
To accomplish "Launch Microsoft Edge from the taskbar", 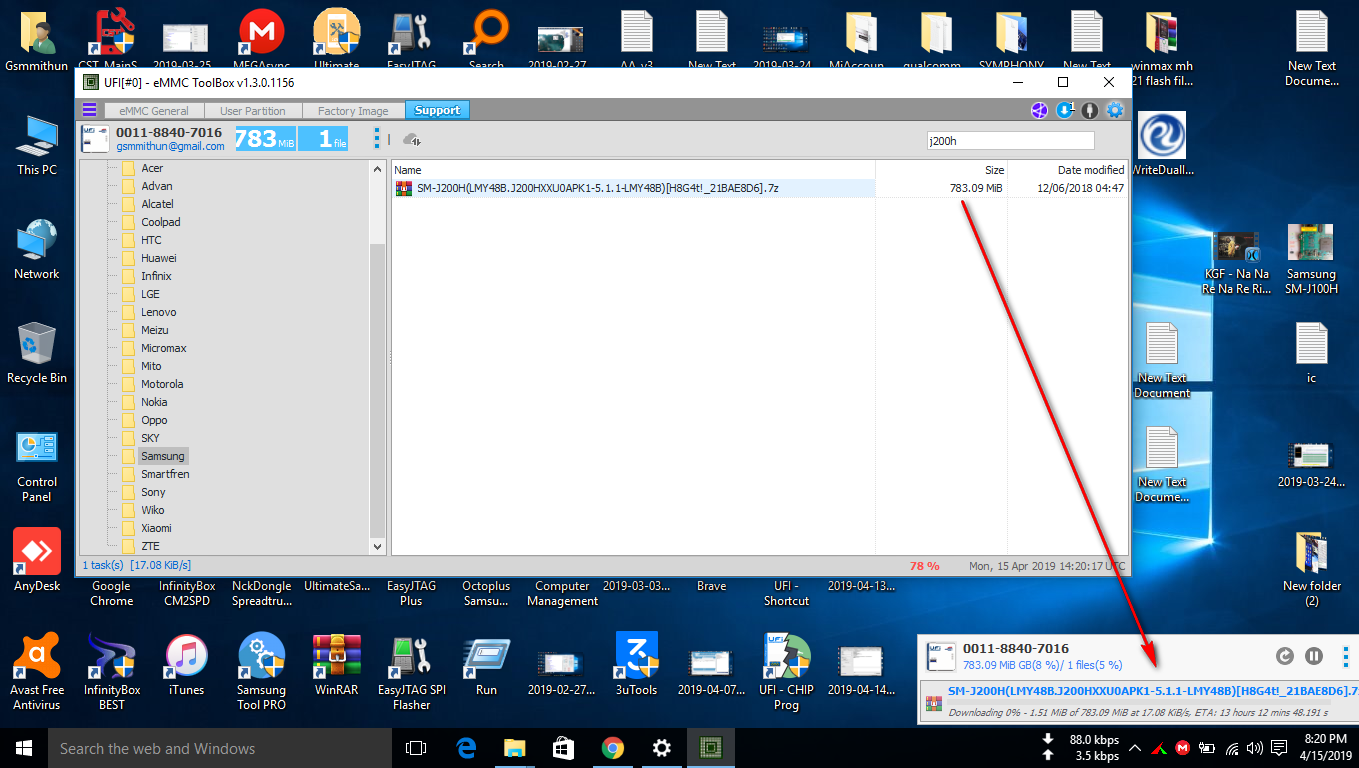I will click(x=466, y=748).
